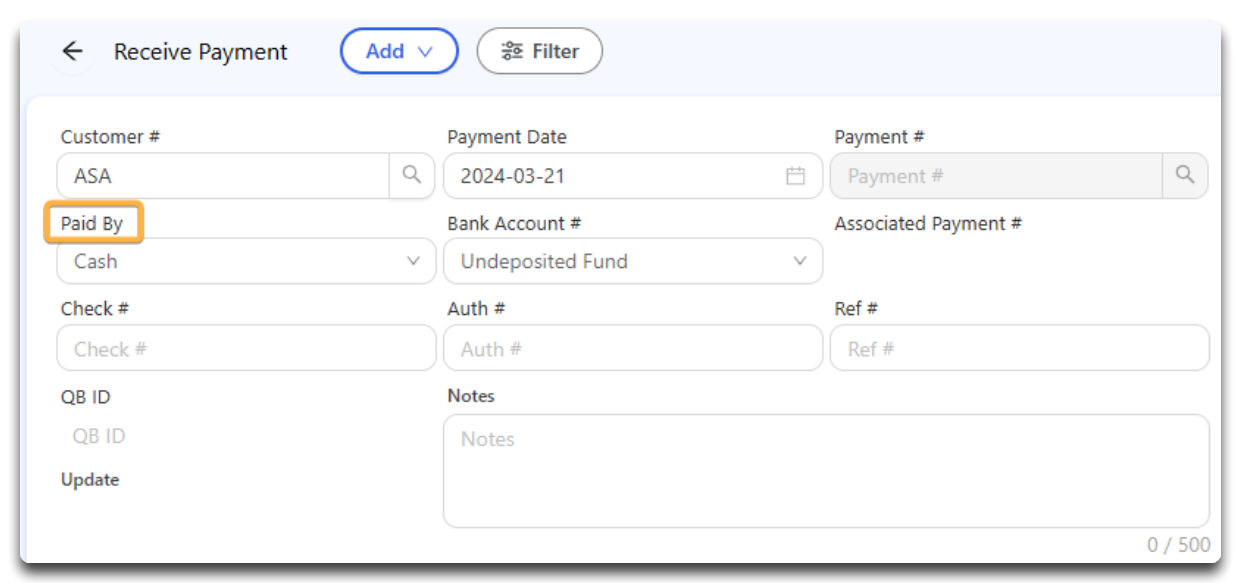
Task: Click the highlighted Paid By label
Action: 93,223
